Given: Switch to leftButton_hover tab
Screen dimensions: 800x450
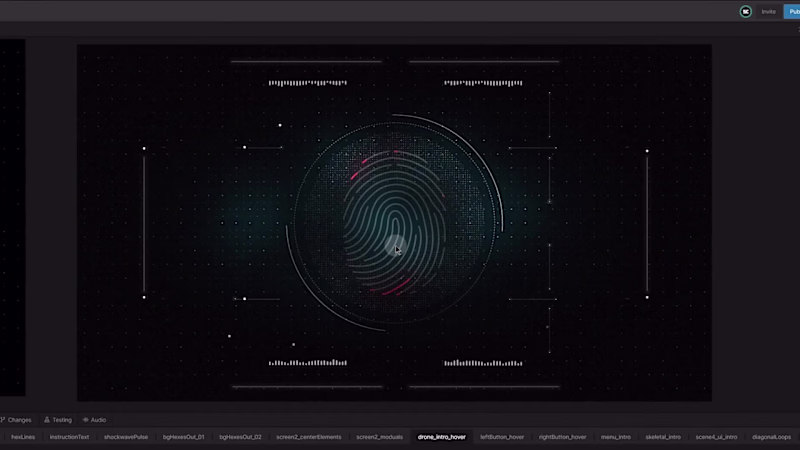Looking at the screenshot, I should pyautogui.click(x=502, y=437).
